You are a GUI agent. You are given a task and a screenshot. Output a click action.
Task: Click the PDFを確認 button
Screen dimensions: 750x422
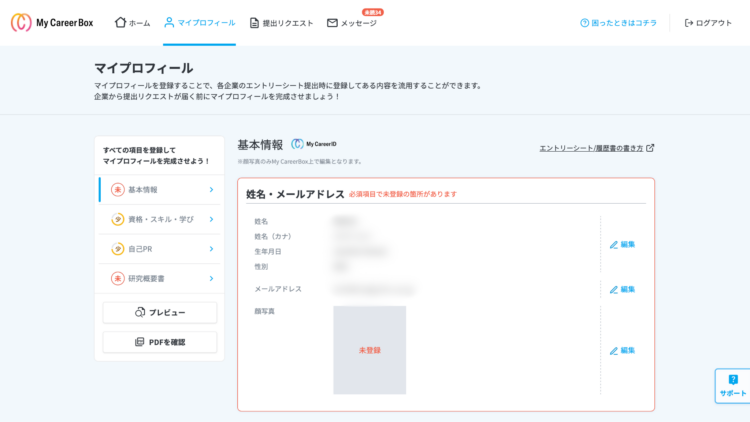click(160, 342)
